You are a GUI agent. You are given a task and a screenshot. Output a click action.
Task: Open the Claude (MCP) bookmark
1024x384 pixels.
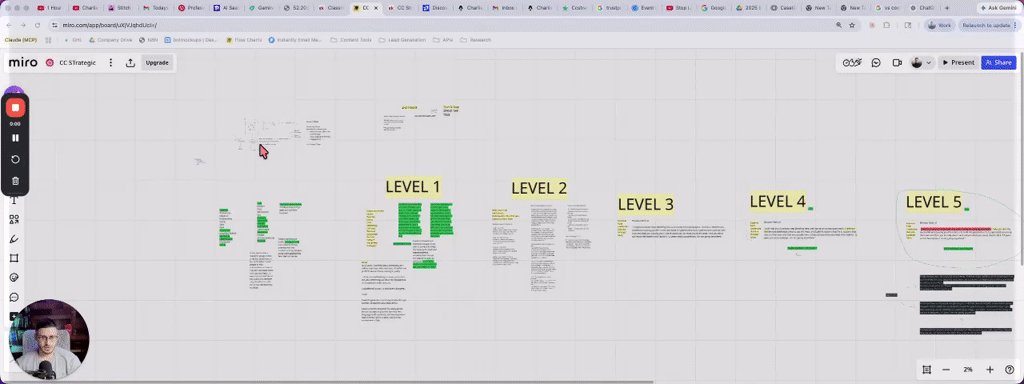pos(20,40)
